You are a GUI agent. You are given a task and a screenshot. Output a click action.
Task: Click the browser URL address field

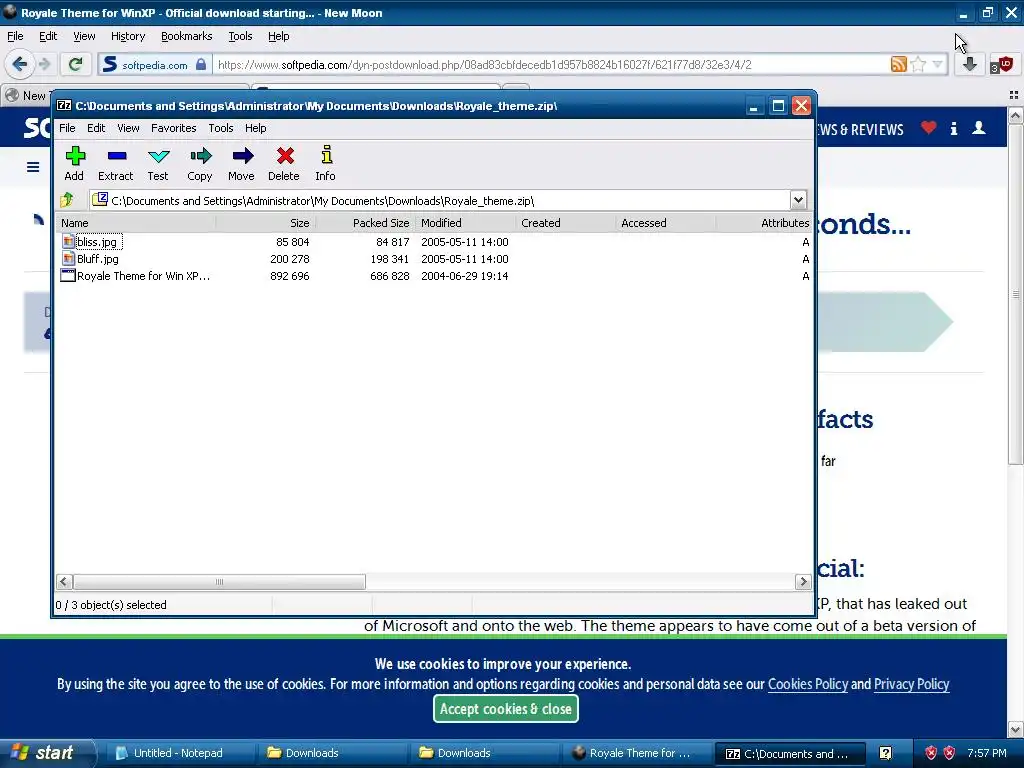point(552,65)
